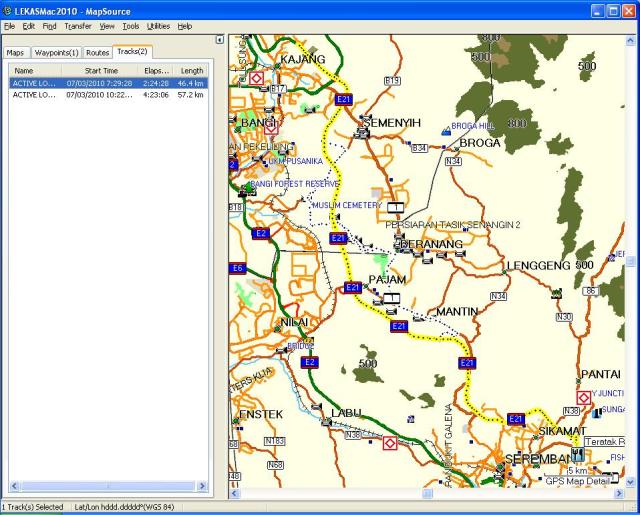This screenshot has width=640, height=515.
Task: Select the 46.4 km ACTIVE LOG track
Action: point(109,83)
